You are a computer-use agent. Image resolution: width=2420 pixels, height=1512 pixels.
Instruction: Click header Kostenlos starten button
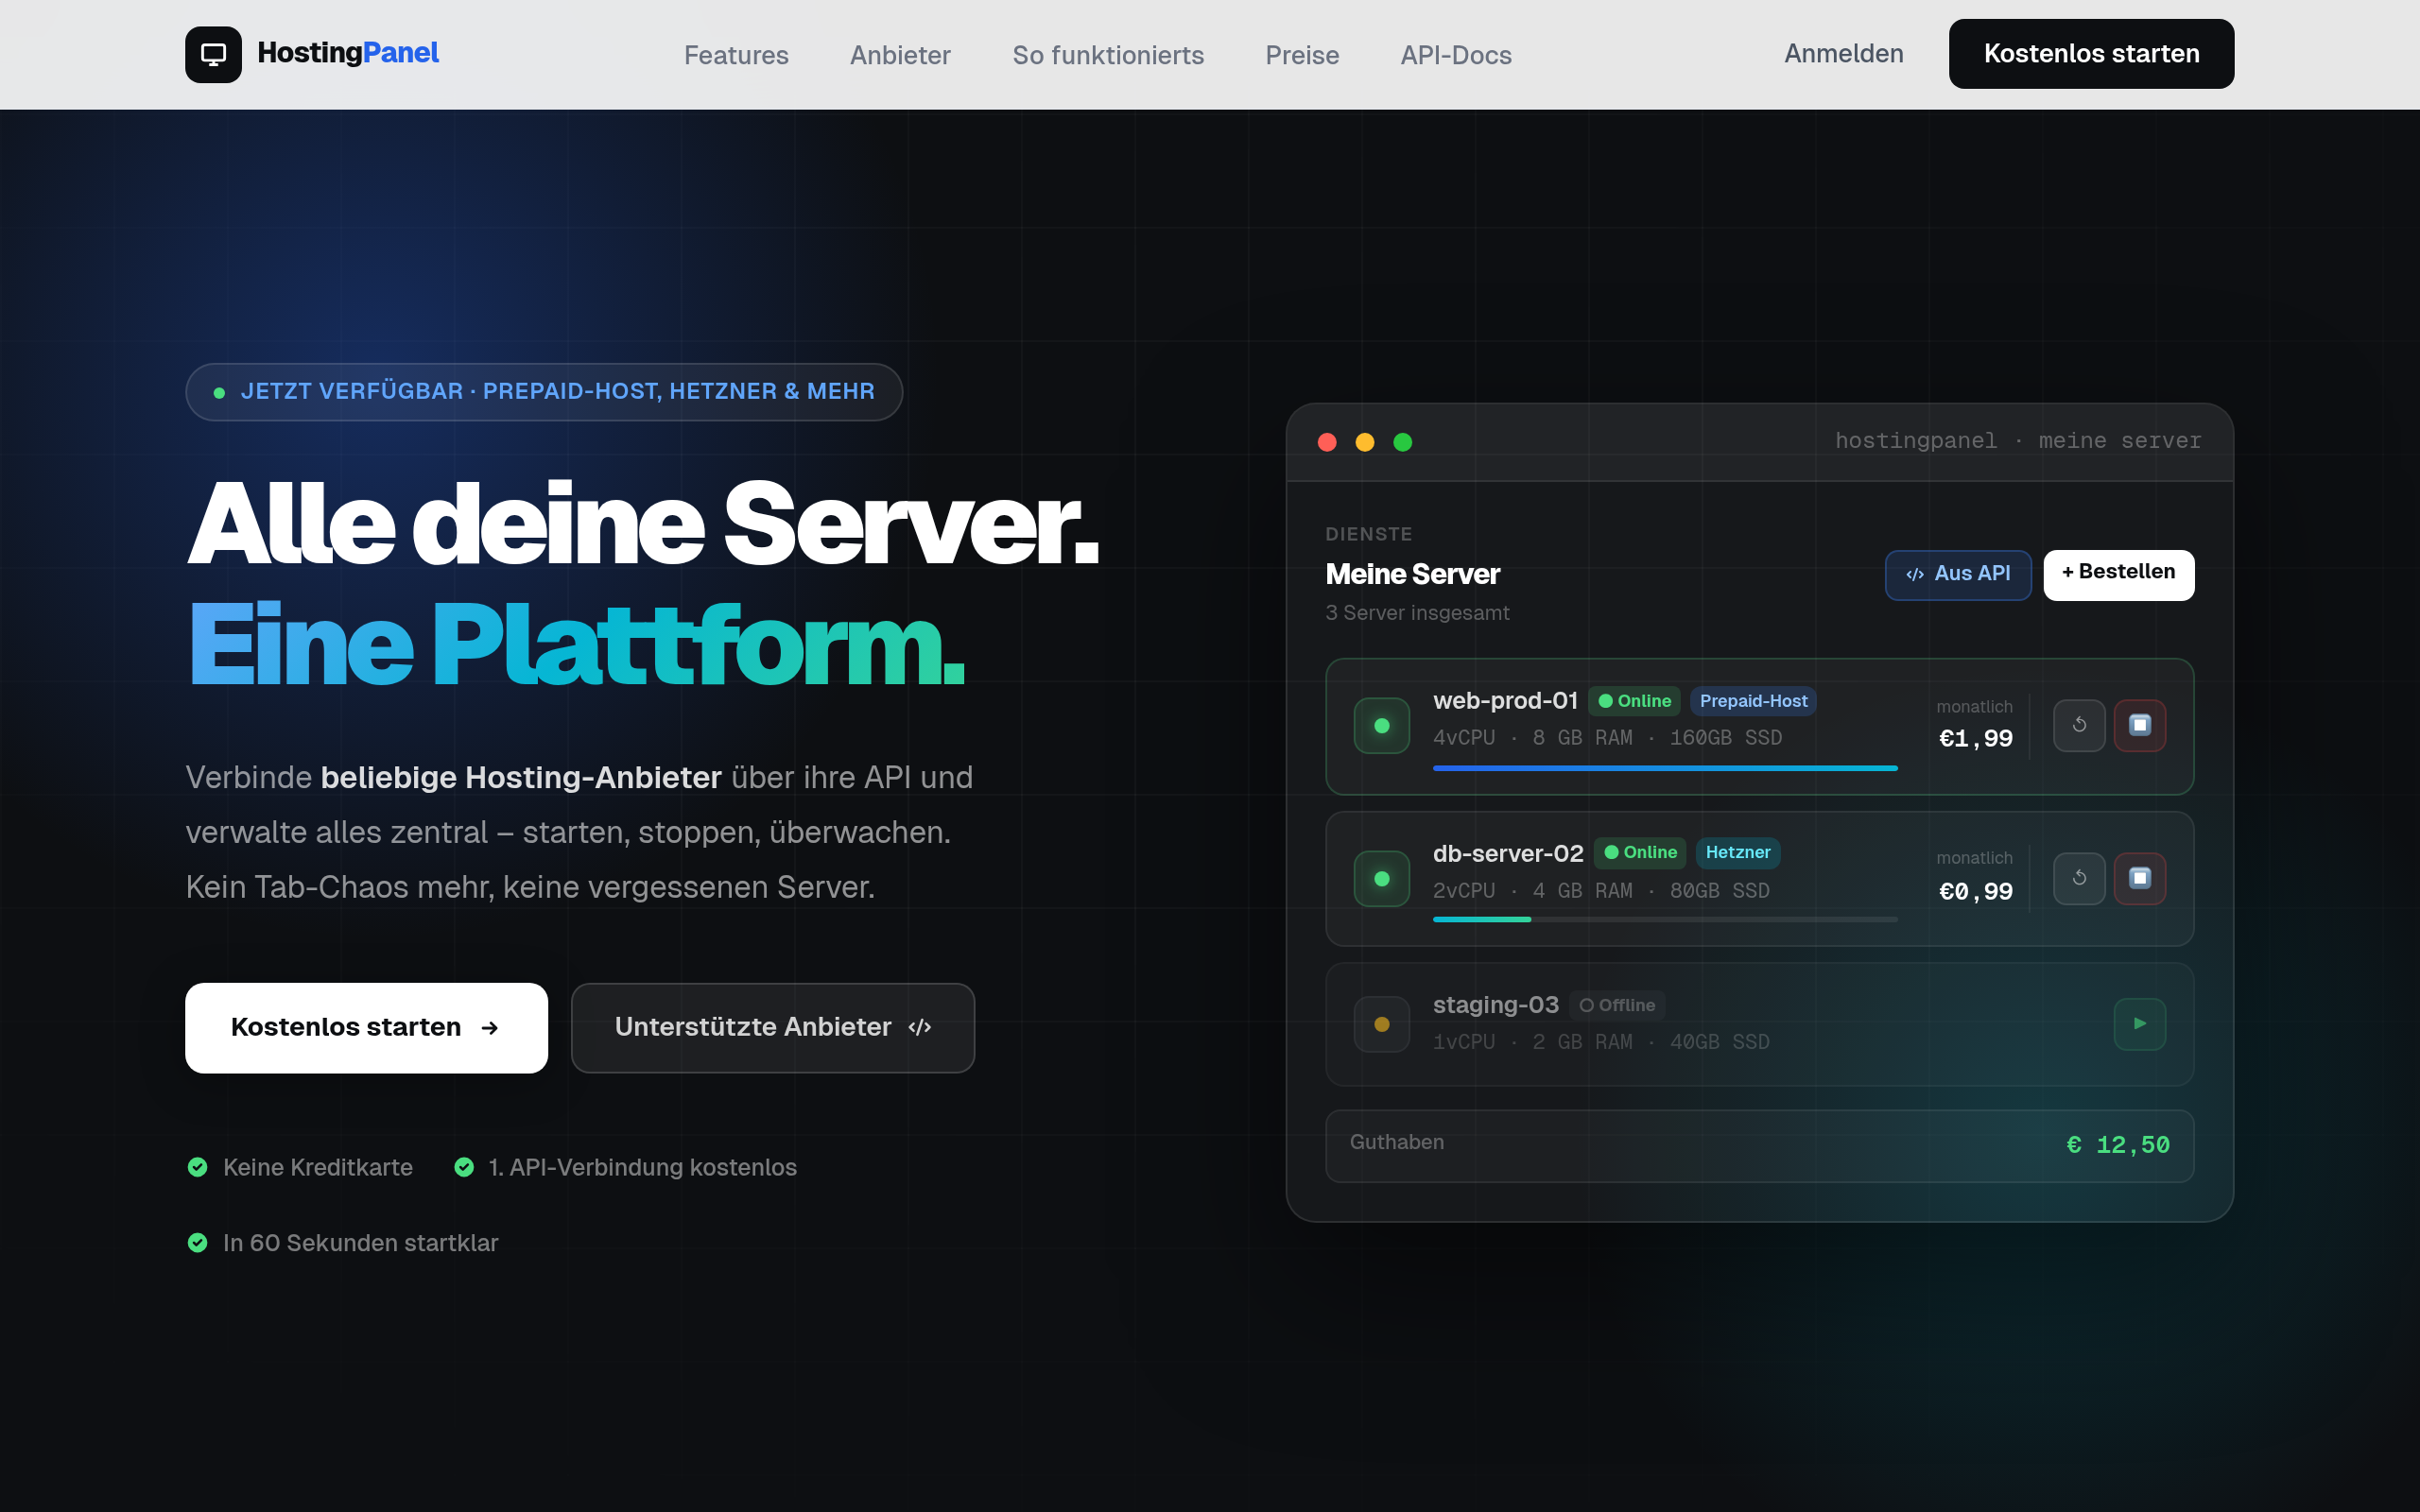(x=2091, y=54)
